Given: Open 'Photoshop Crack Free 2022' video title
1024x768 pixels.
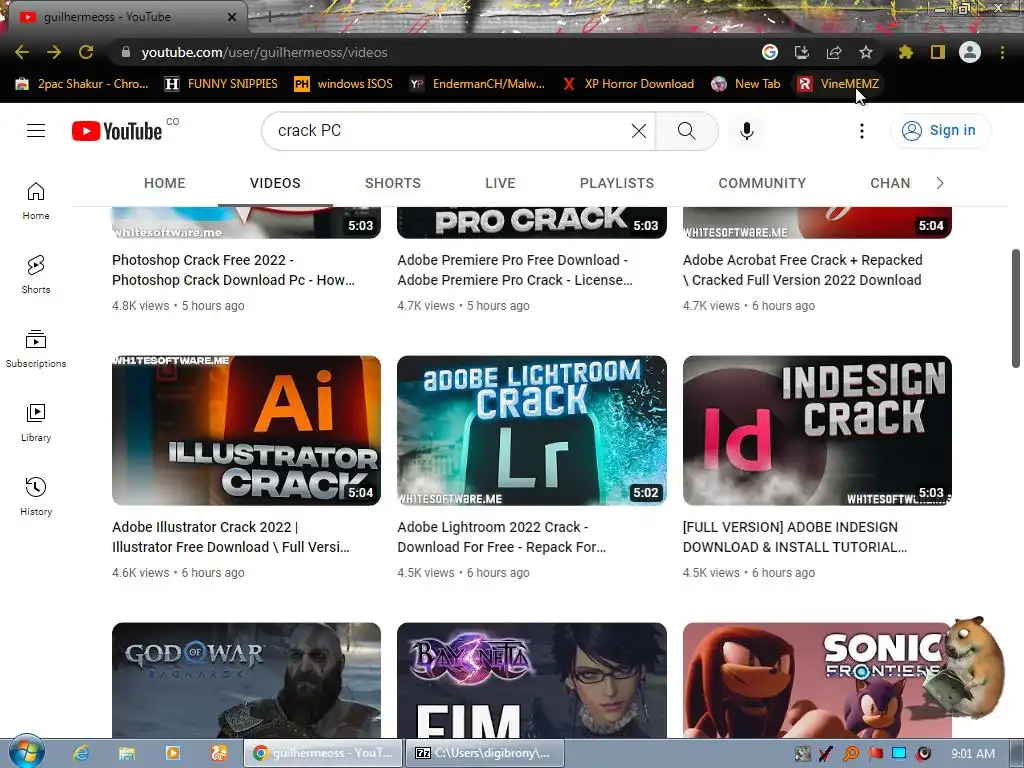Looking at the screenshot, I should point(234,270).
